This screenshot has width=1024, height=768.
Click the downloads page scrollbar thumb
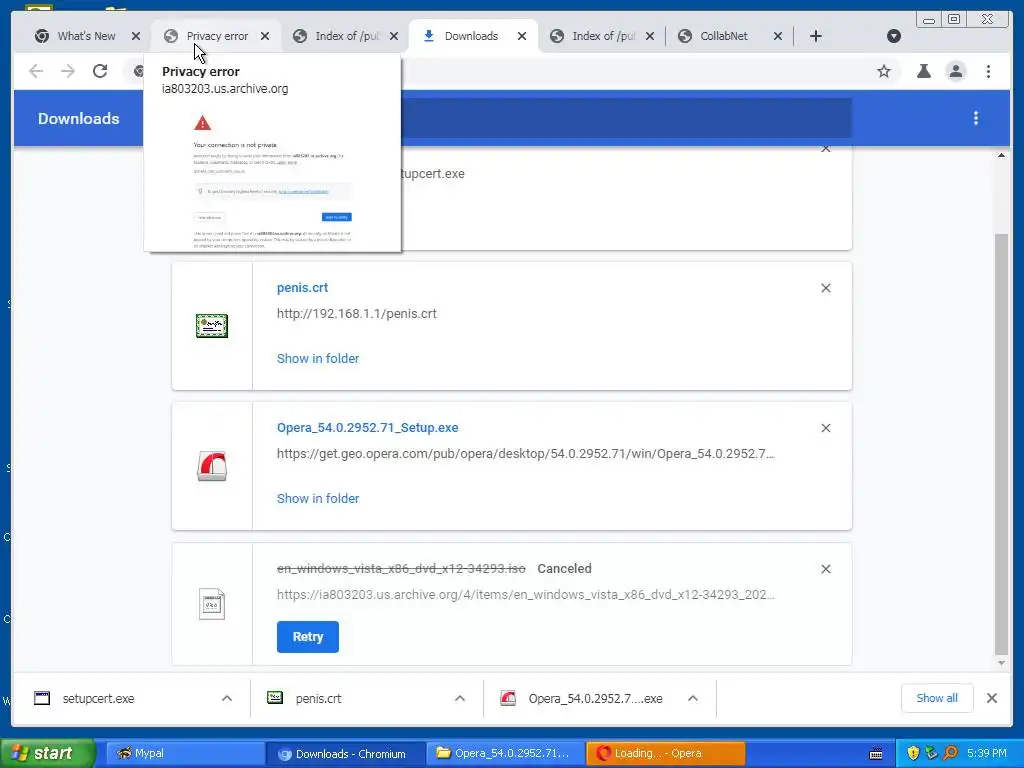click(1001, 444)
